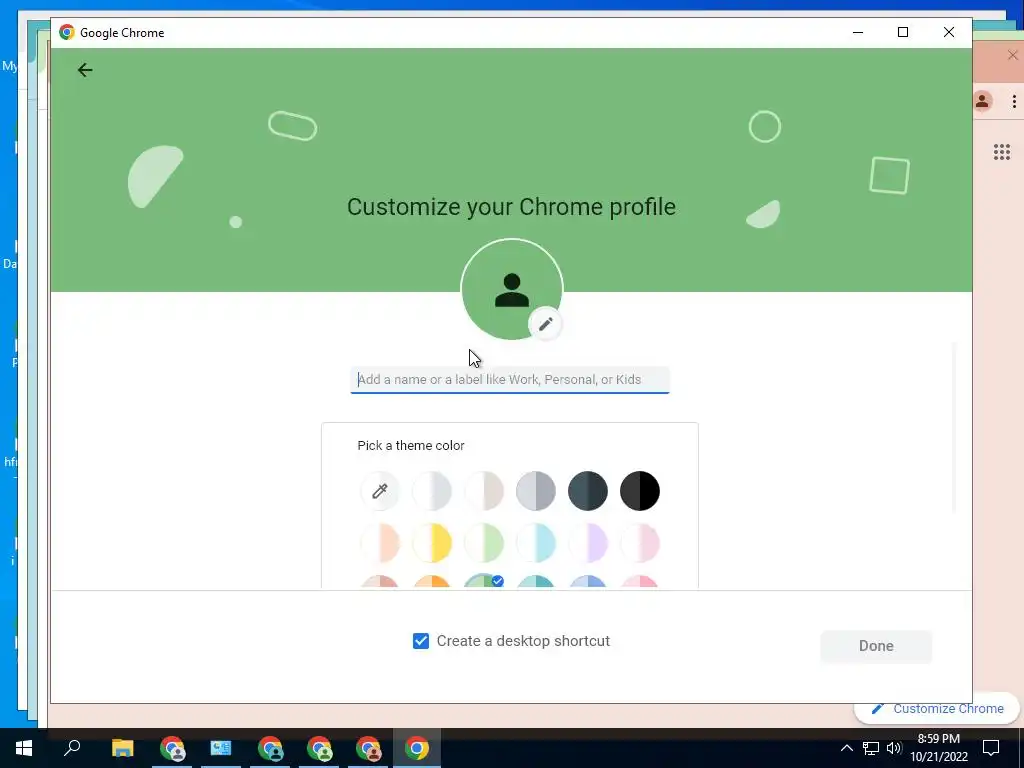Open custom color picker eyedropper swatch
Viewport: 1024px width, 768px height.
click(379, 490)
